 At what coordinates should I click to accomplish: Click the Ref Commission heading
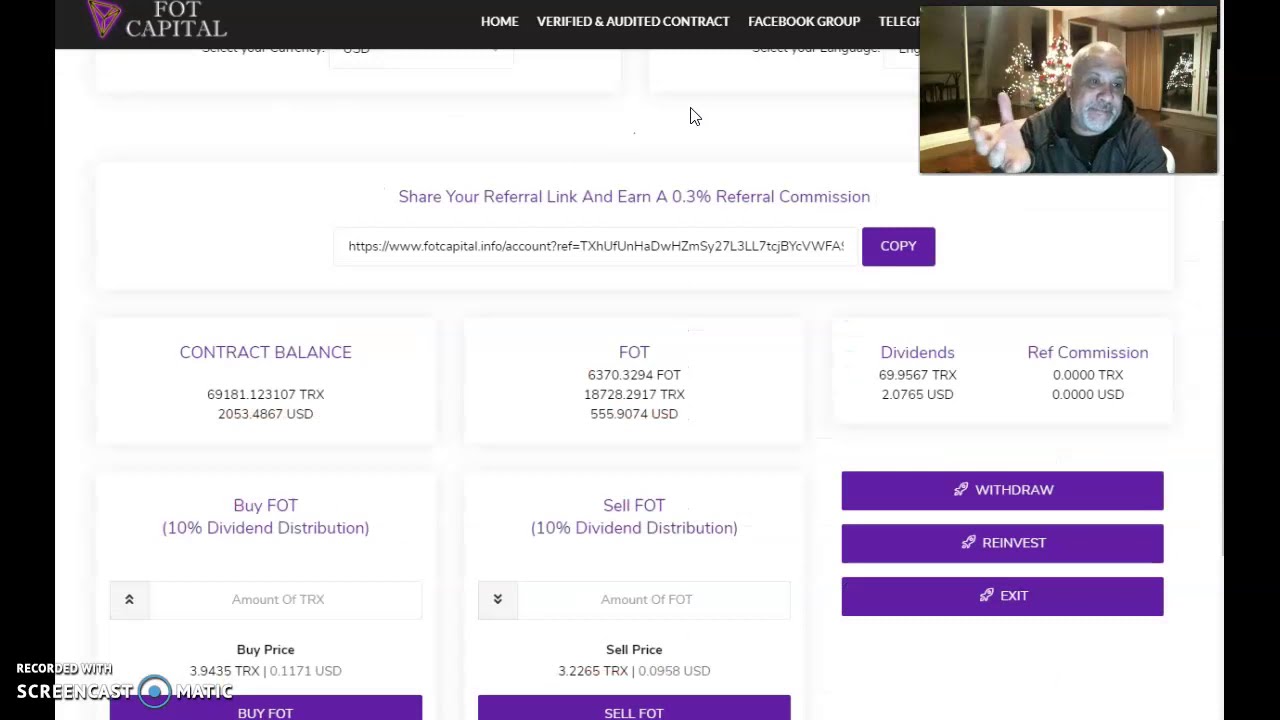tap(1088, 352)
